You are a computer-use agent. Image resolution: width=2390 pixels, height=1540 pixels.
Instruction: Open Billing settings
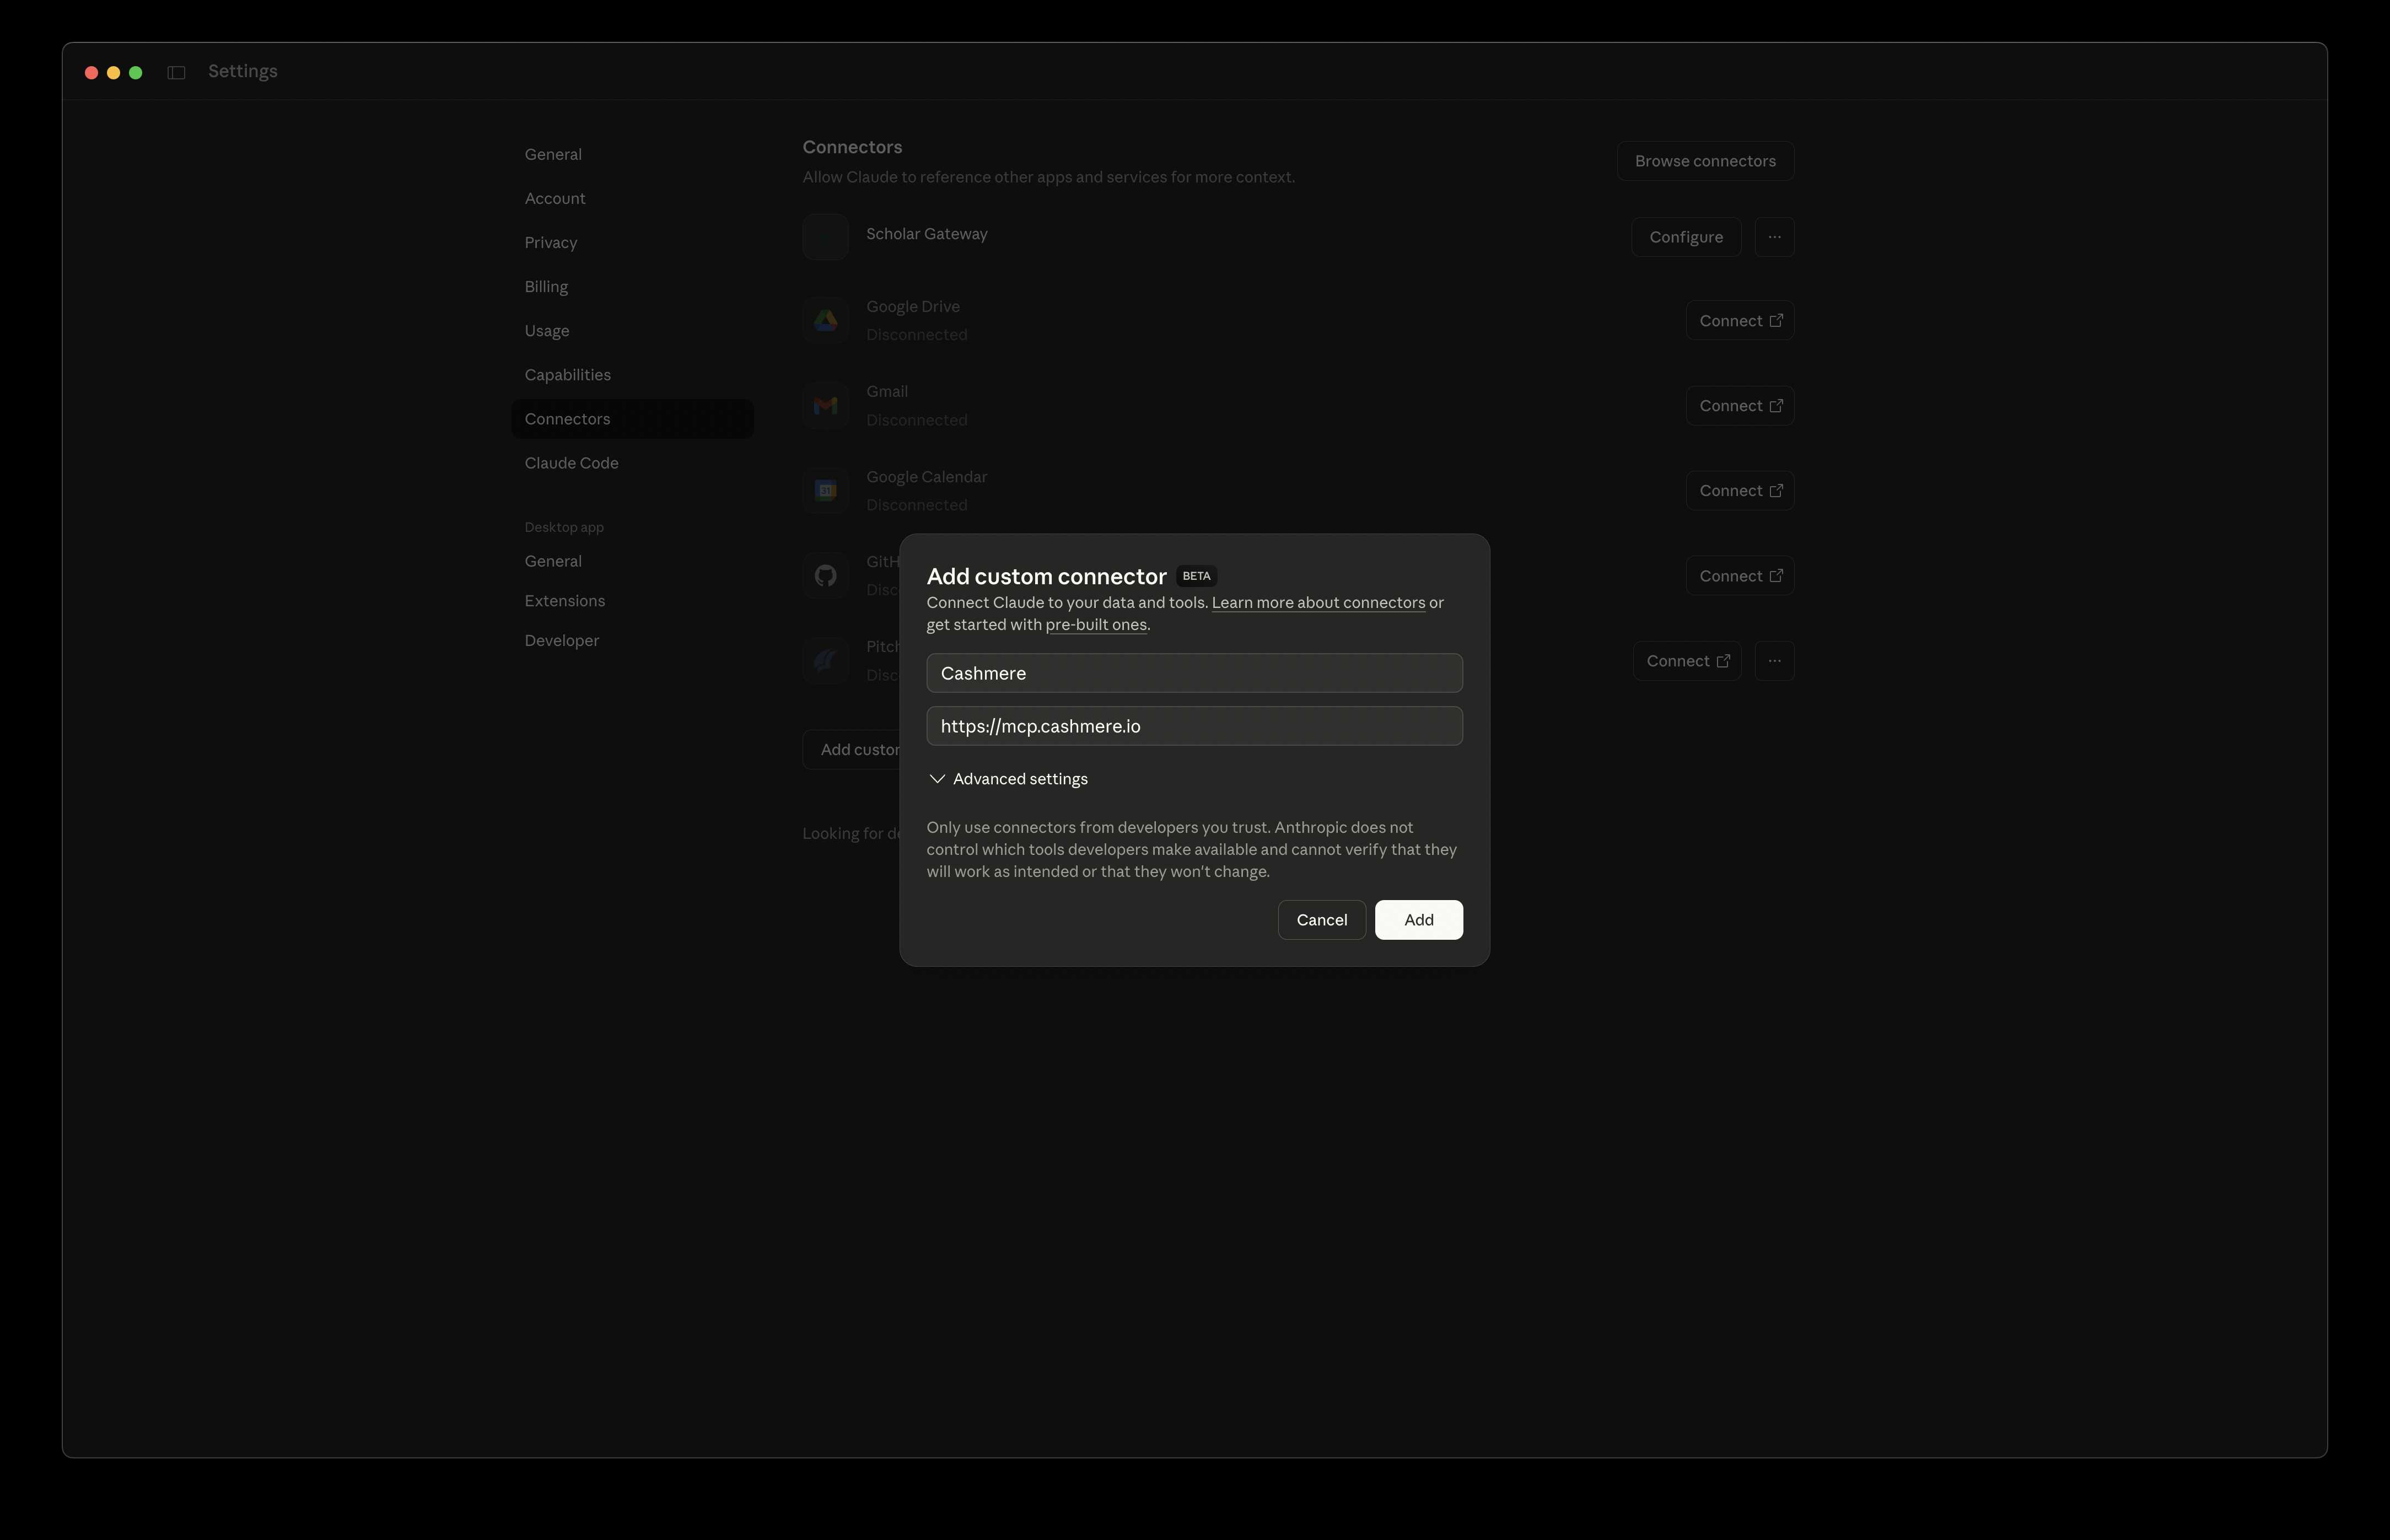546,286
